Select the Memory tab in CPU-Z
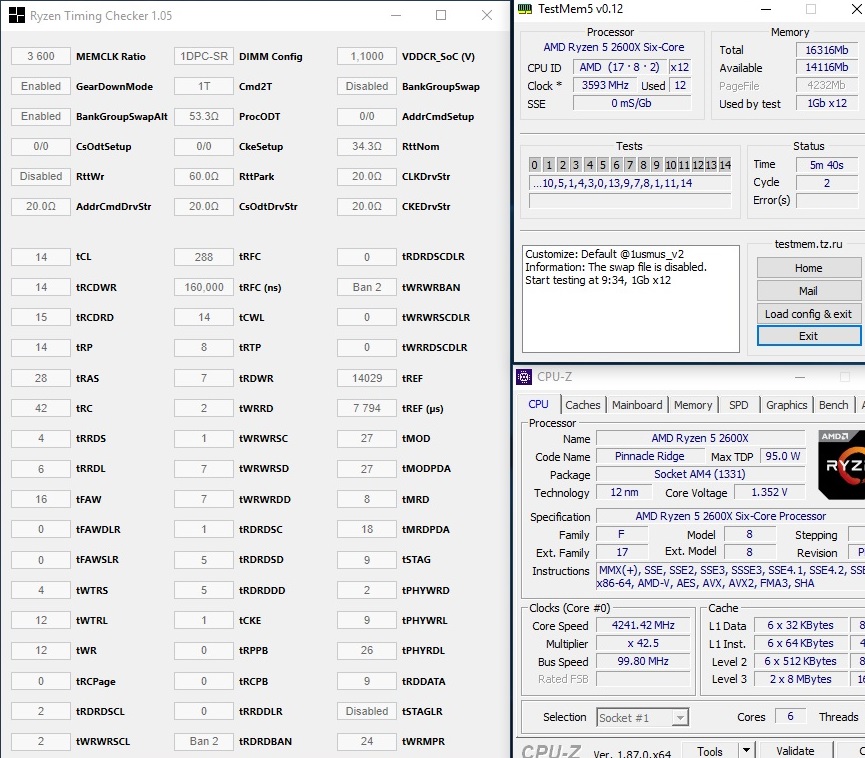The height and width of the screenshot is (758, 865). point(693,405)
